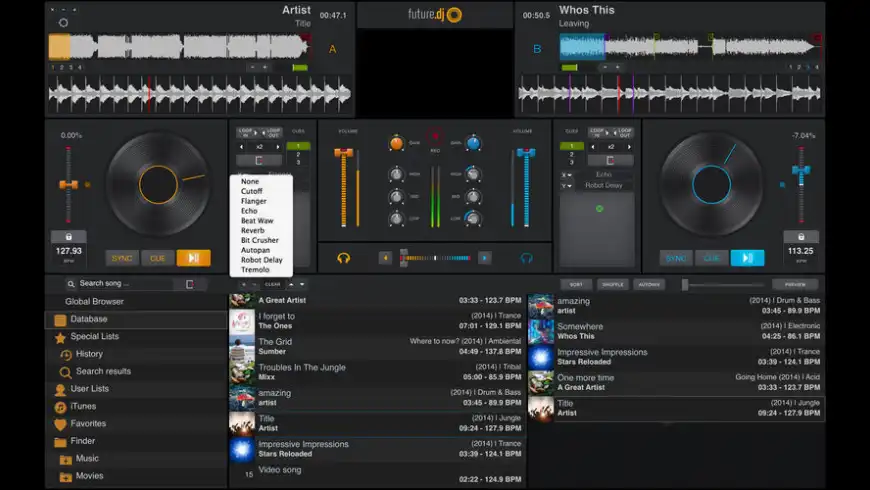Toggle play/pause on deck B
870x490 pixels.
(746, 258)
